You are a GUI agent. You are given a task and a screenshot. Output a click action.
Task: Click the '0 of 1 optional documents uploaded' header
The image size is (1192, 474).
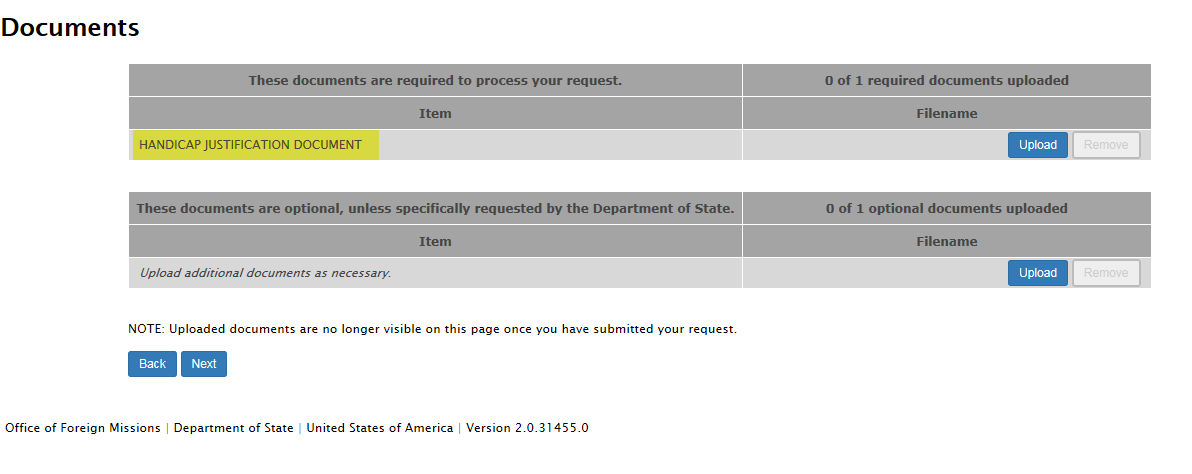(x=946, y=208)
